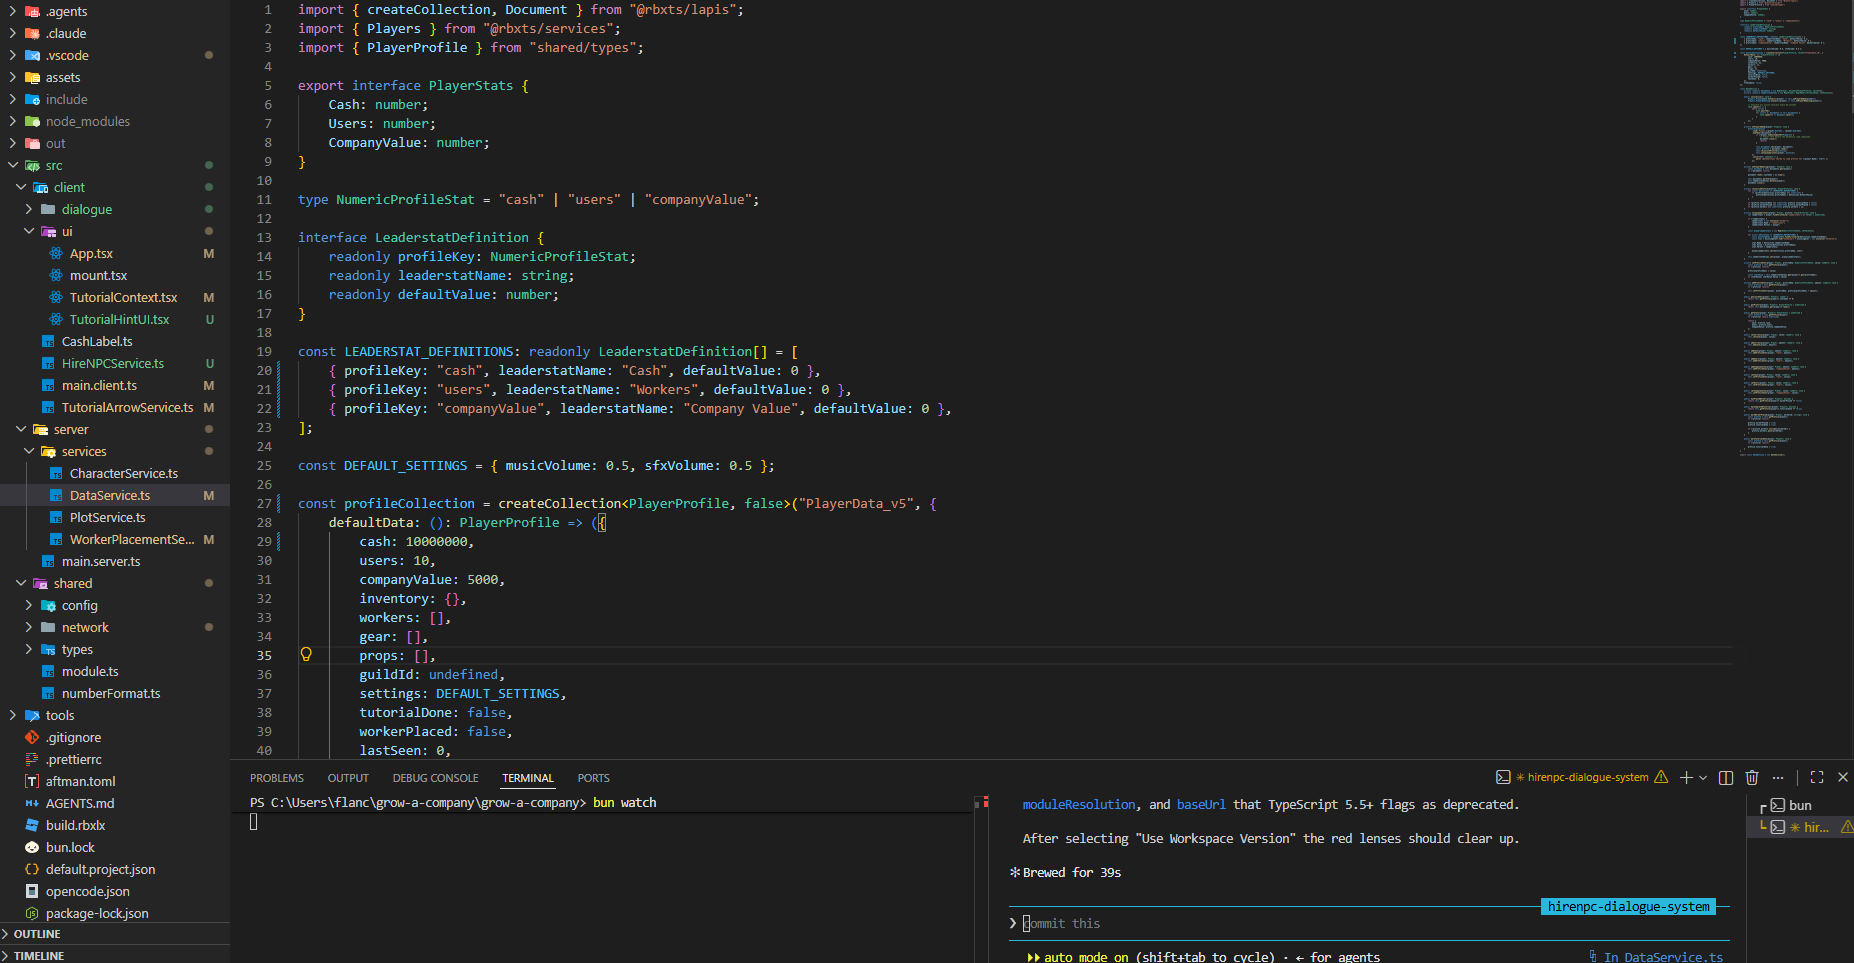
Task: Open CharacterService.ts file
Action: (124, 473)
